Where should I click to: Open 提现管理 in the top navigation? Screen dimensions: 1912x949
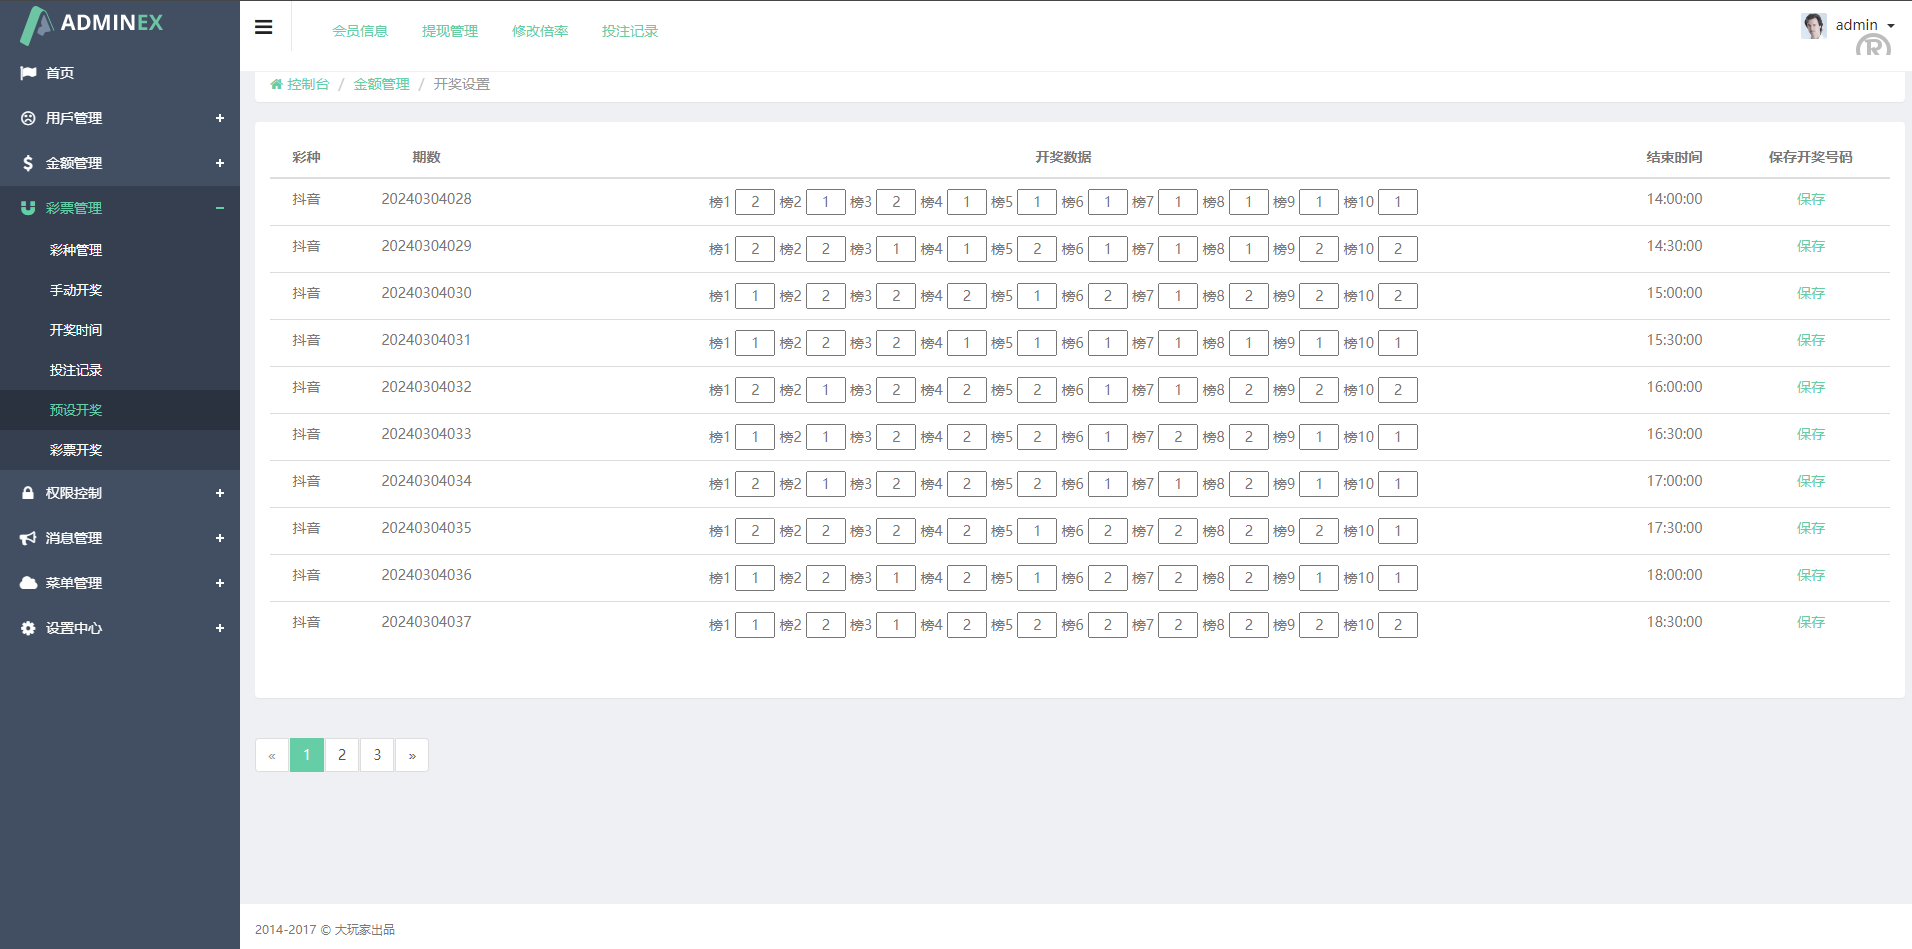(450, 31)
